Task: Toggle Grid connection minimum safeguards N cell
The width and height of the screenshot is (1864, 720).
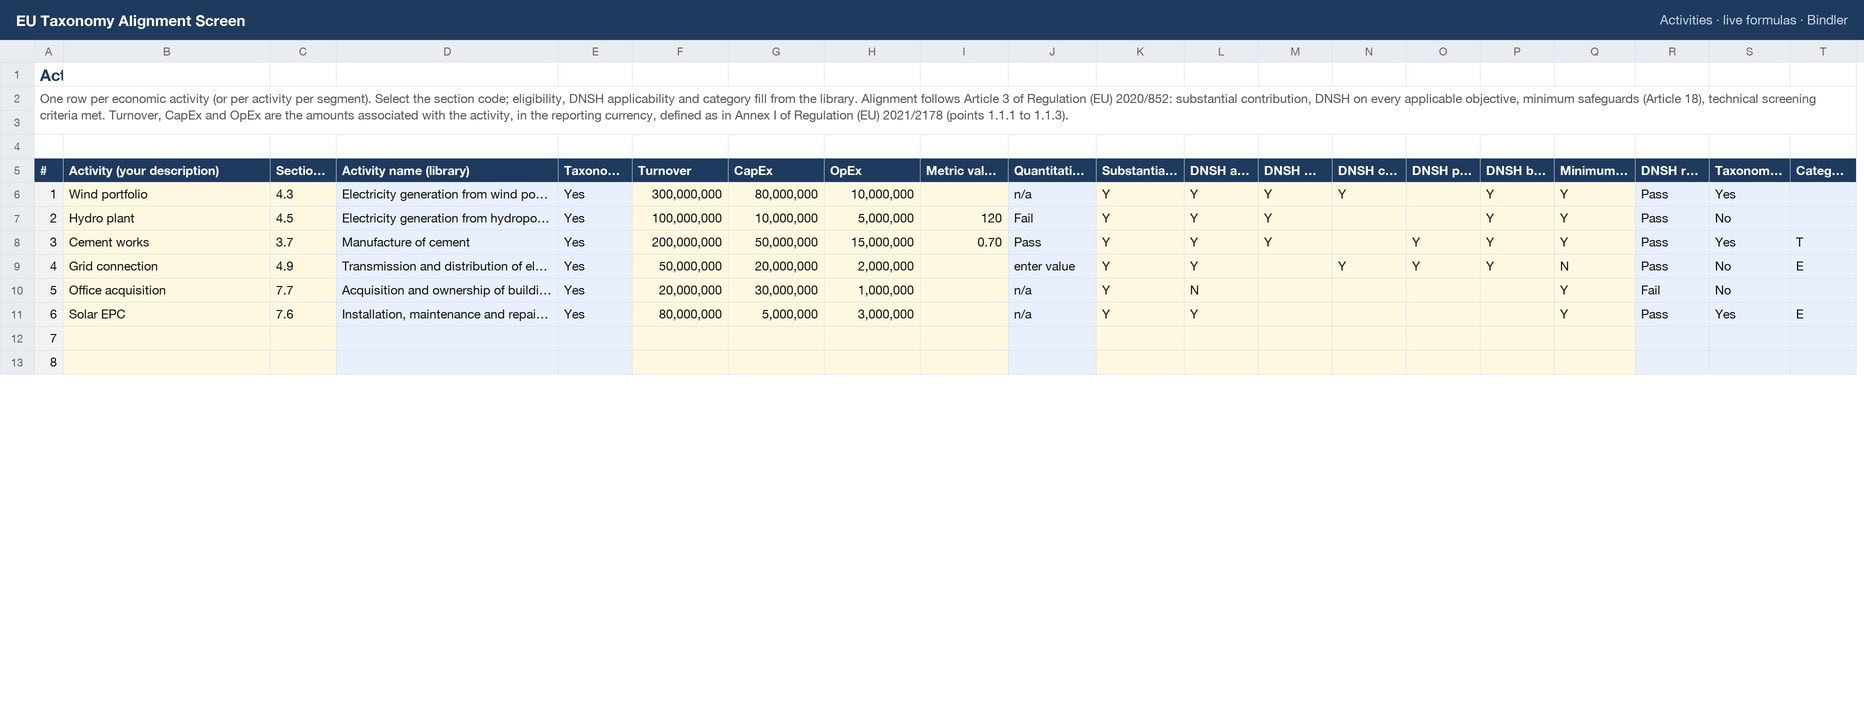Action: point(1594,266)
